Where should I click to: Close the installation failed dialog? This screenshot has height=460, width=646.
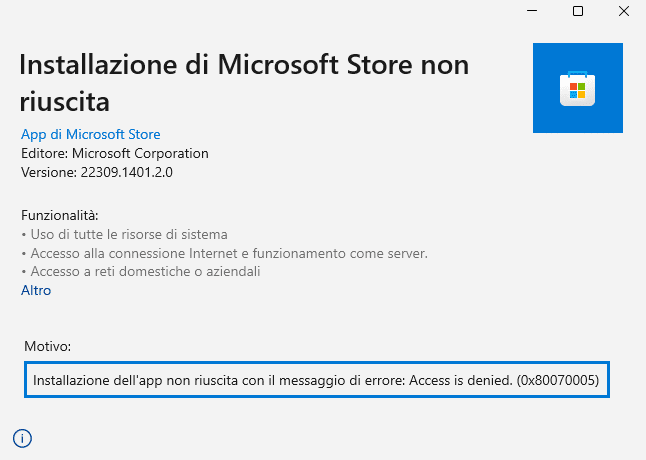point(624,11)
